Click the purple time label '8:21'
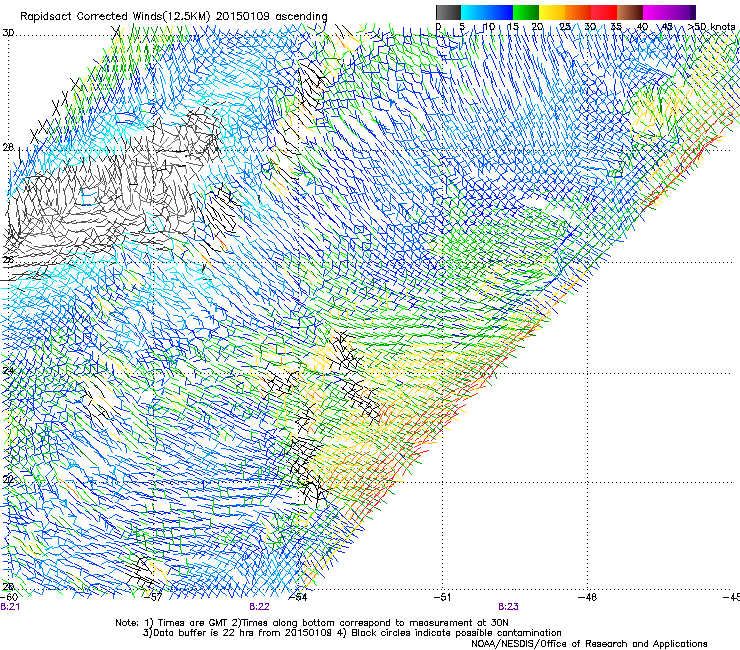Image resolution: width=740 pixels, height=650 pixels. 10,607
